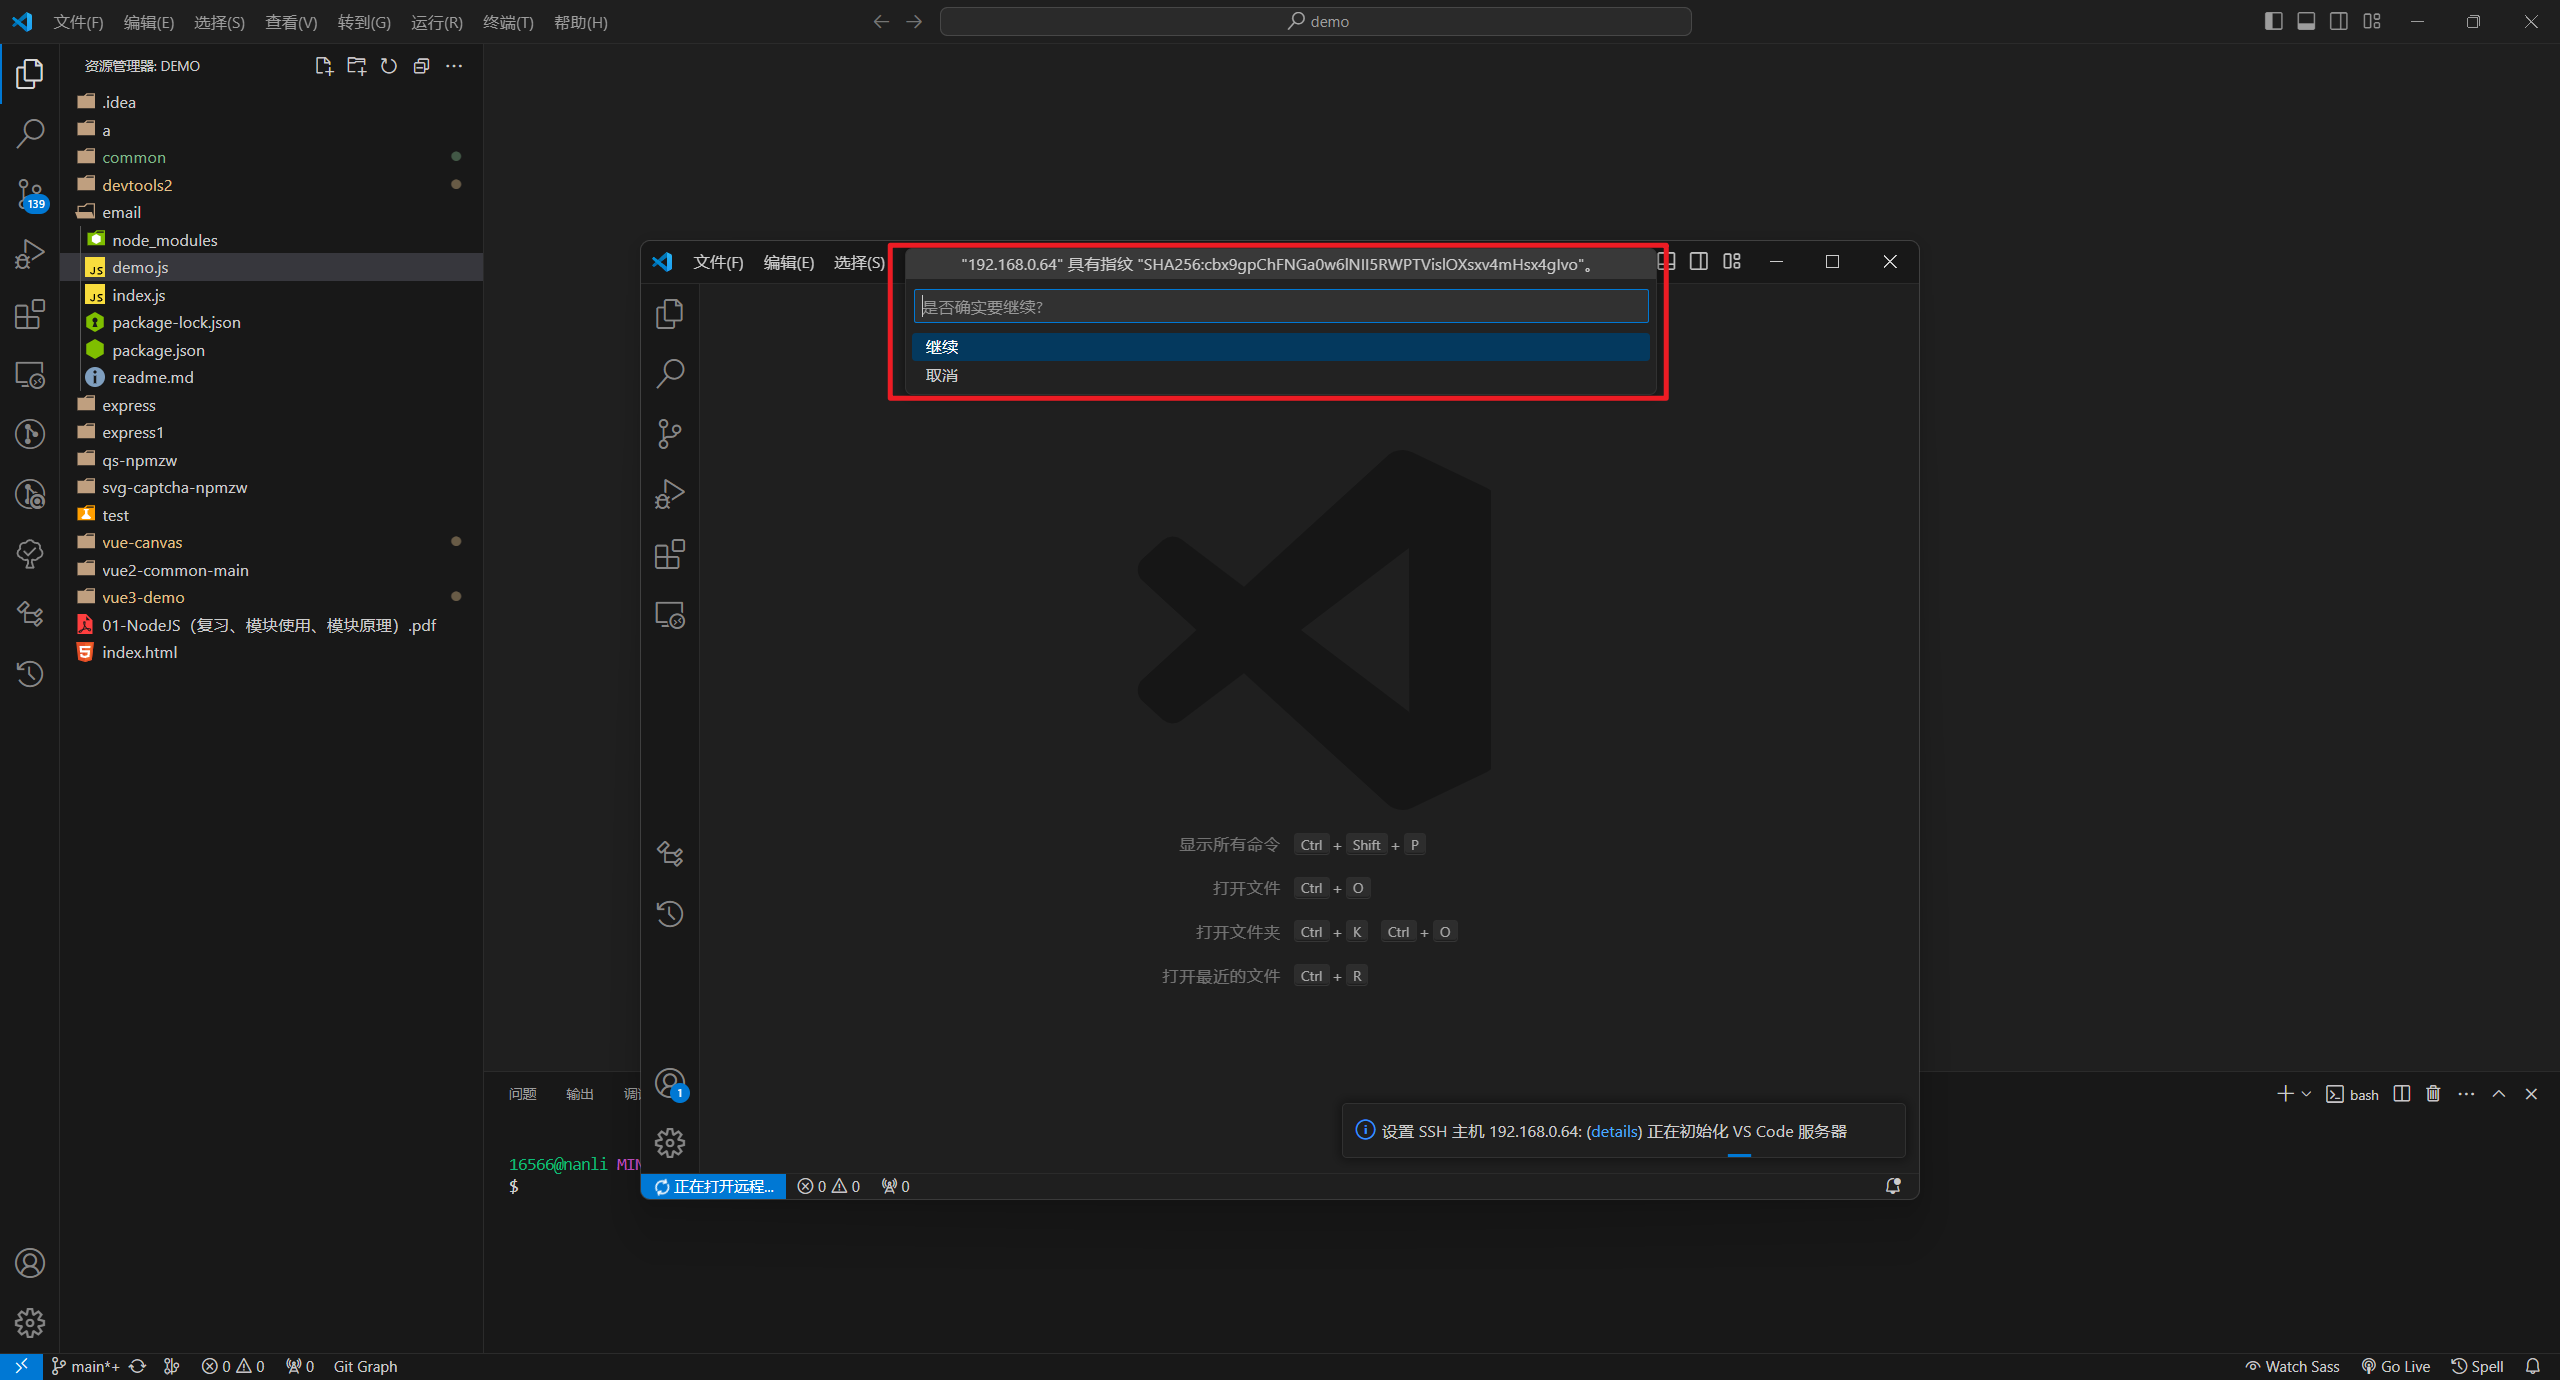Viewport: 2560px width, 1380px height.
Task: Open notifications bell in back window status bar
Action: coord(2533,1366)
